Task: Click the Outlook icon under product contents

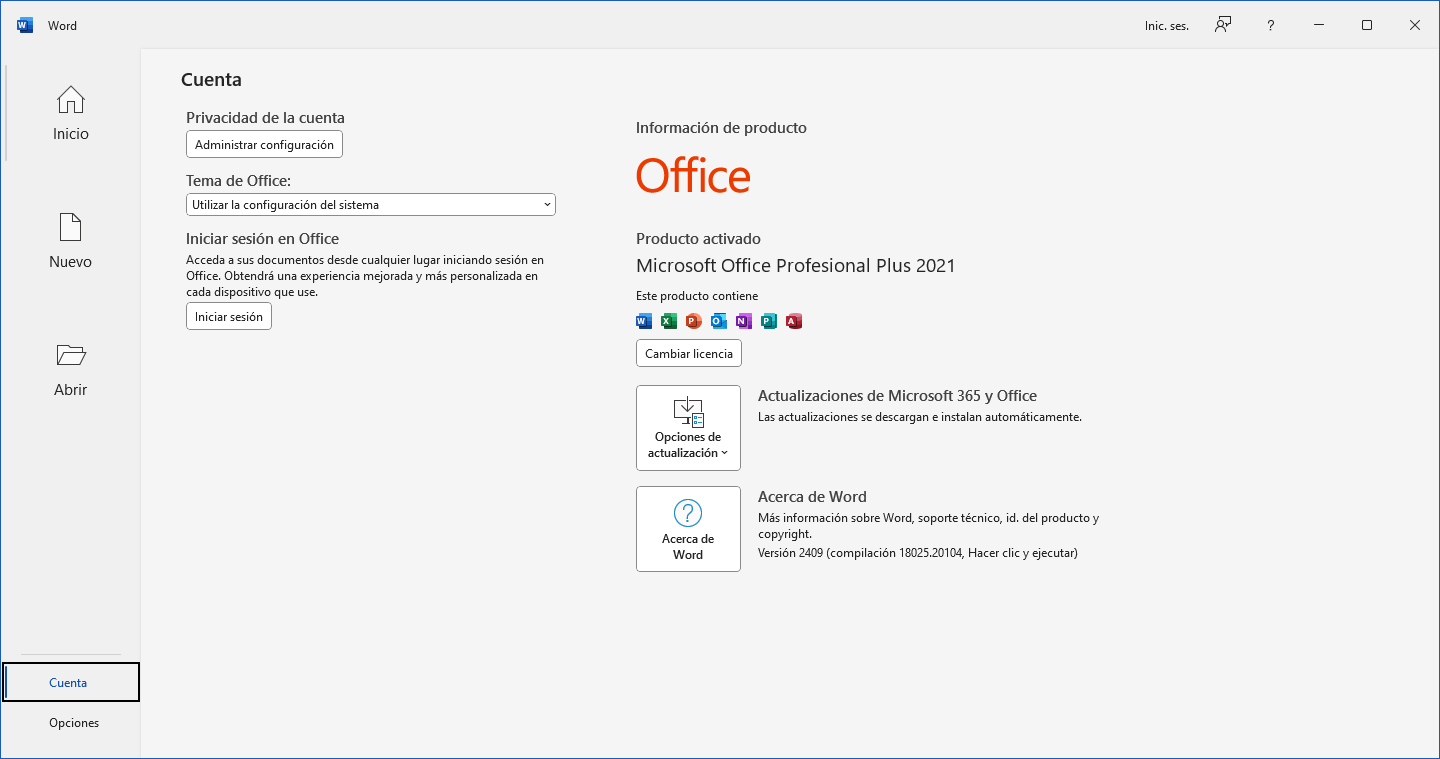Action: coord(719,321)
